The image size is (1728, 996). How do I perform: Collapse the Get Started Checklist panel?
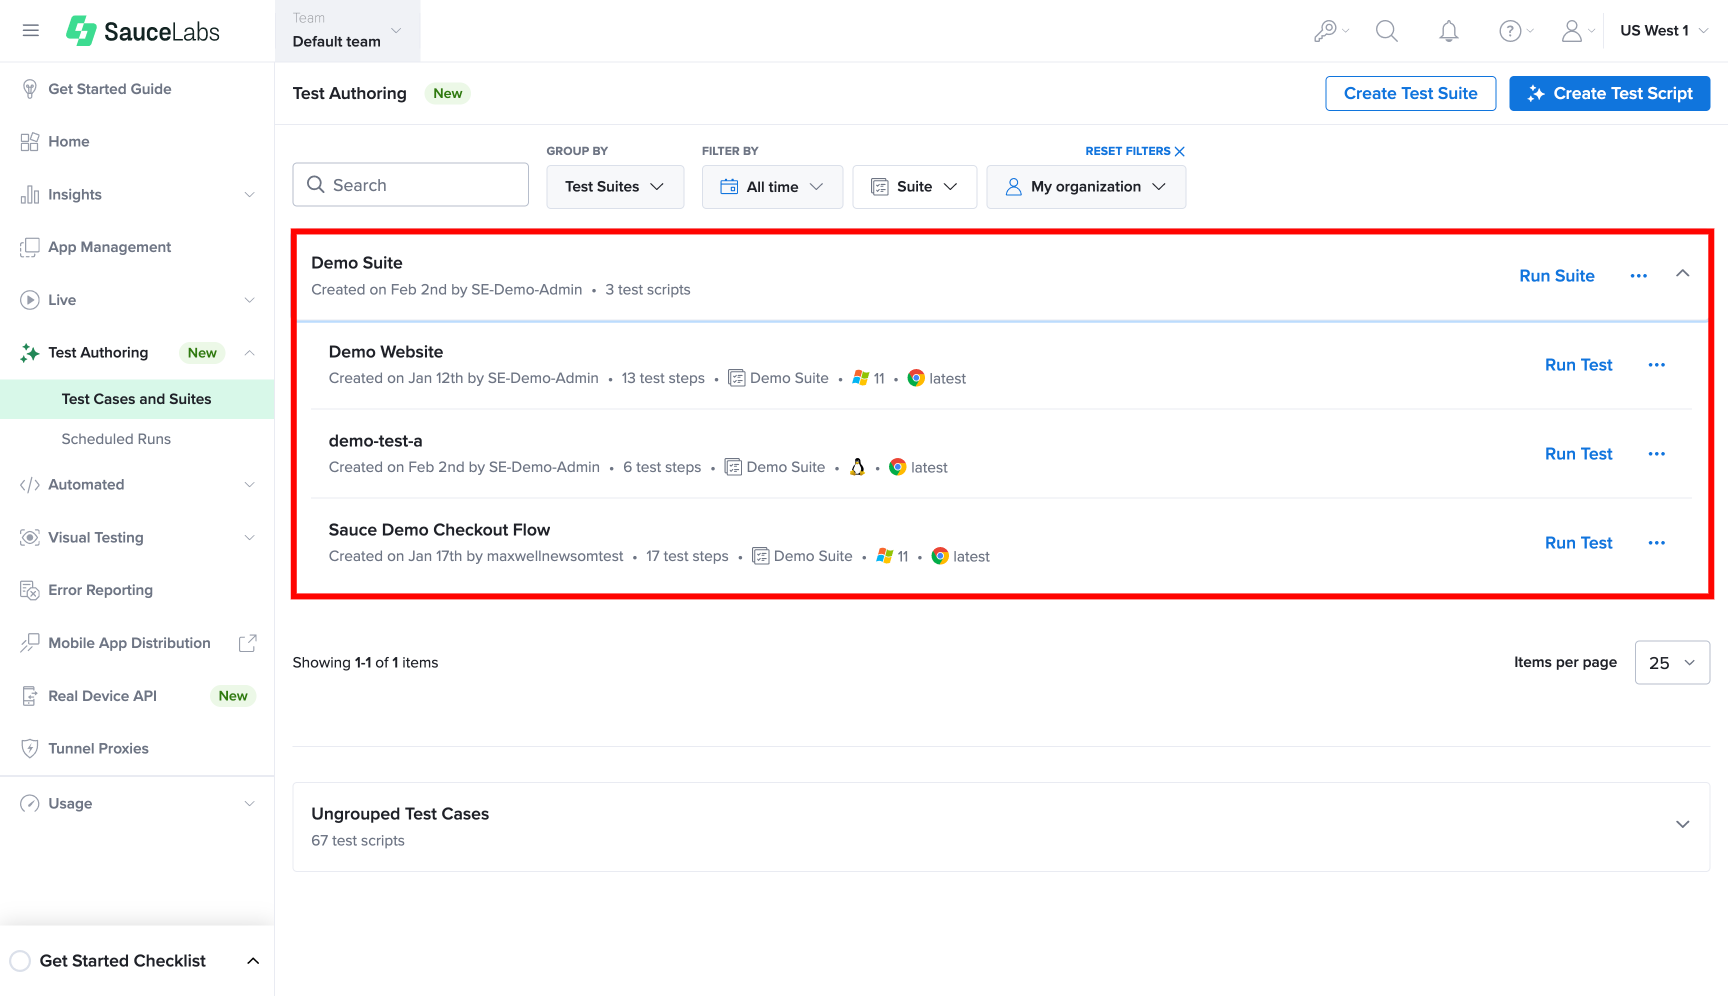tap(253, 961)
